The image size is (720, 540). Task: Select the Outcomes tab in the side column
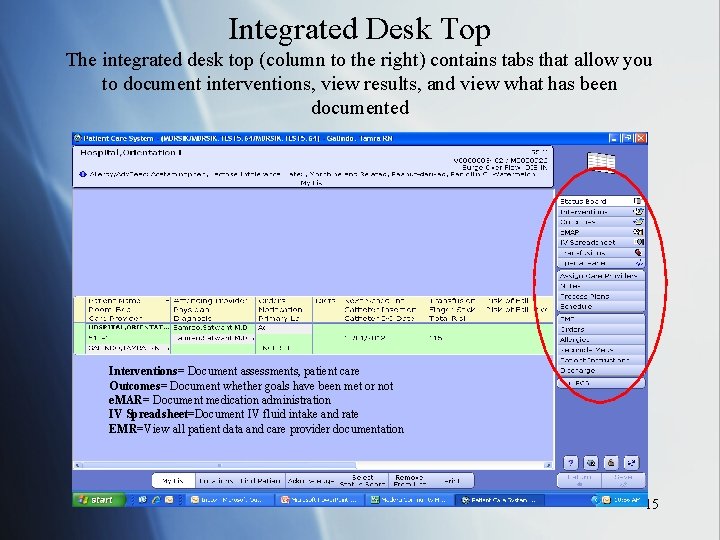tap(601, 222)
